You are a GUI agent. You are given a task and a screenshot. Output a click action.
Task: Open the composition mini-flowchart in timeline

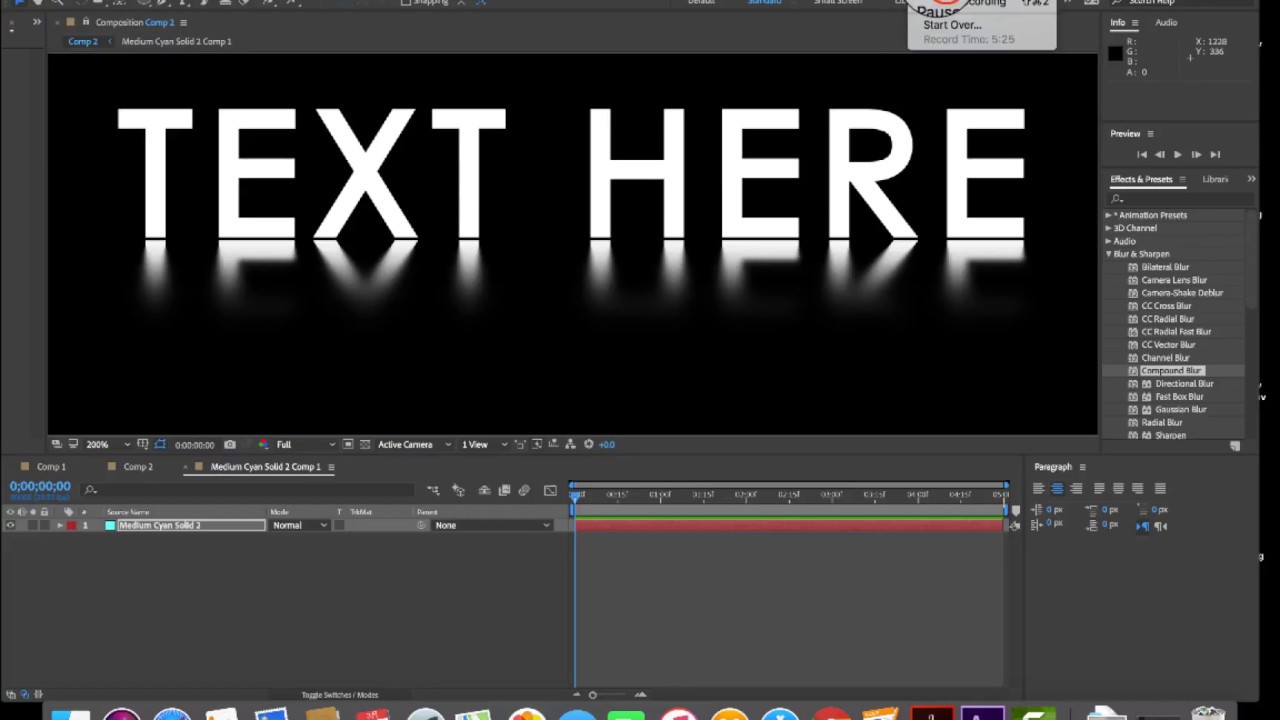(433, 490)
